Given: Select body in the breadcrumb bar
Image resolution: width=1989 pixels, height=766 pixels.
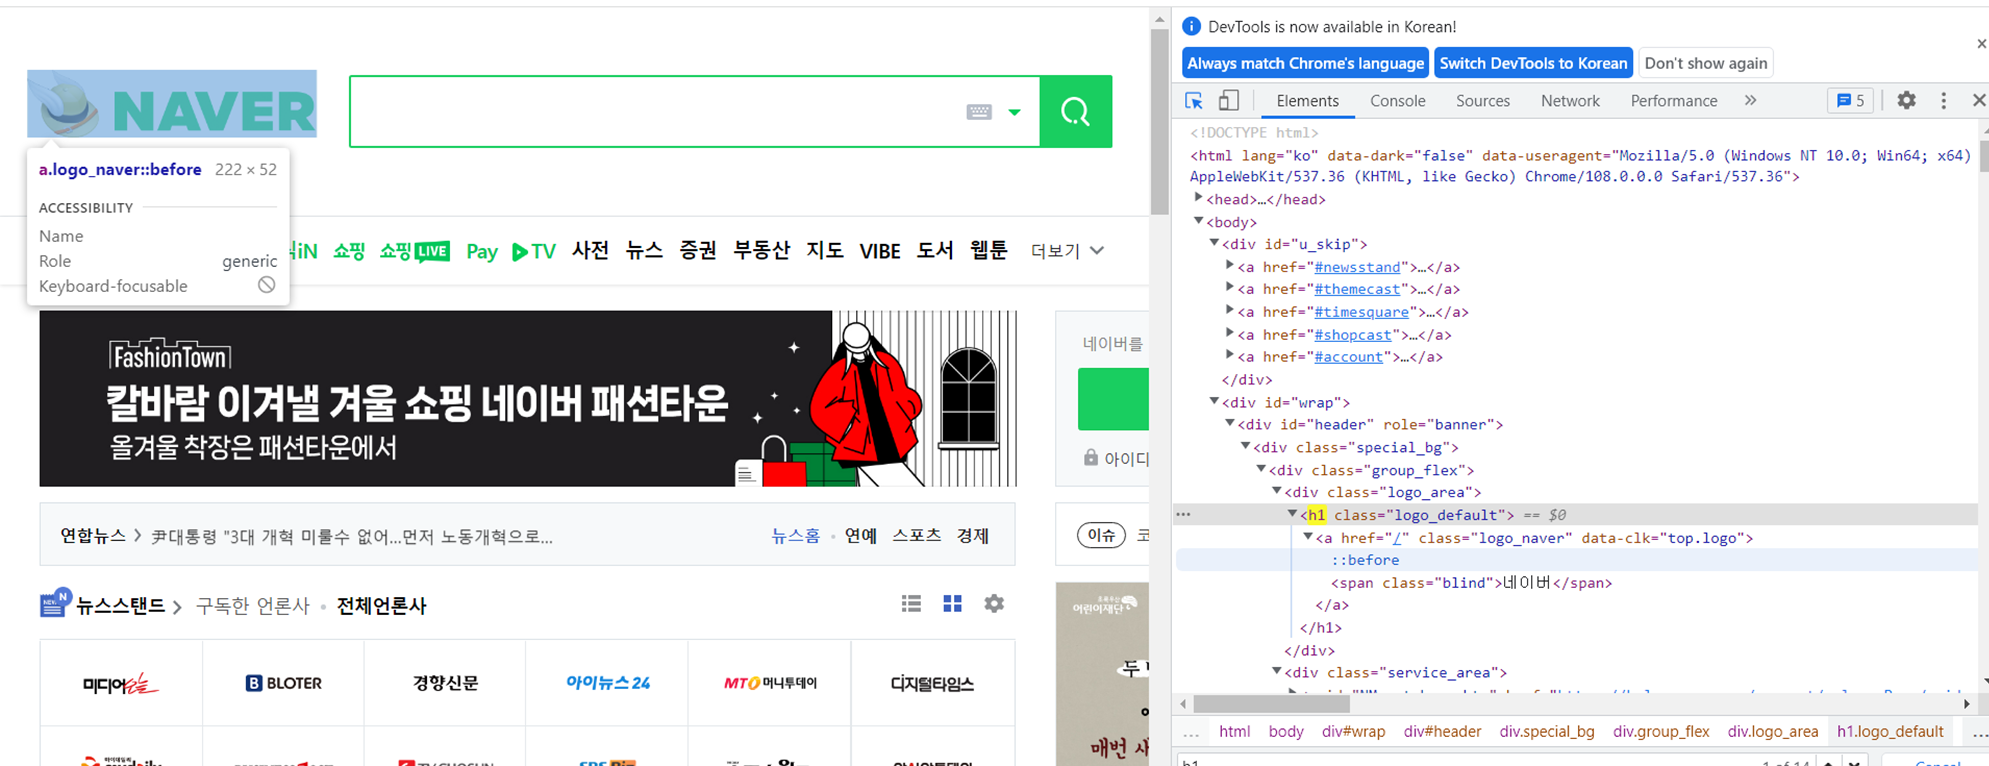Looking at the screenshot, I should point(1286,732).
